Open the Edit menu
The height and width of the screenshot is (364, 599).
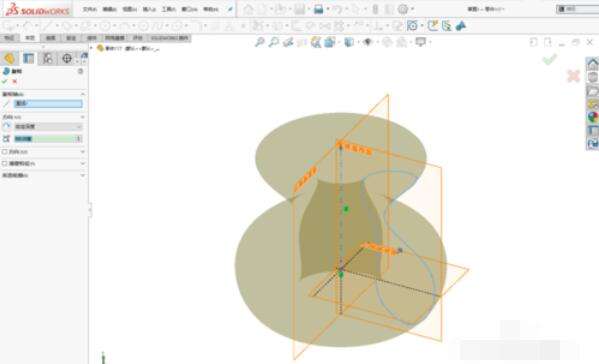[110, 9]
